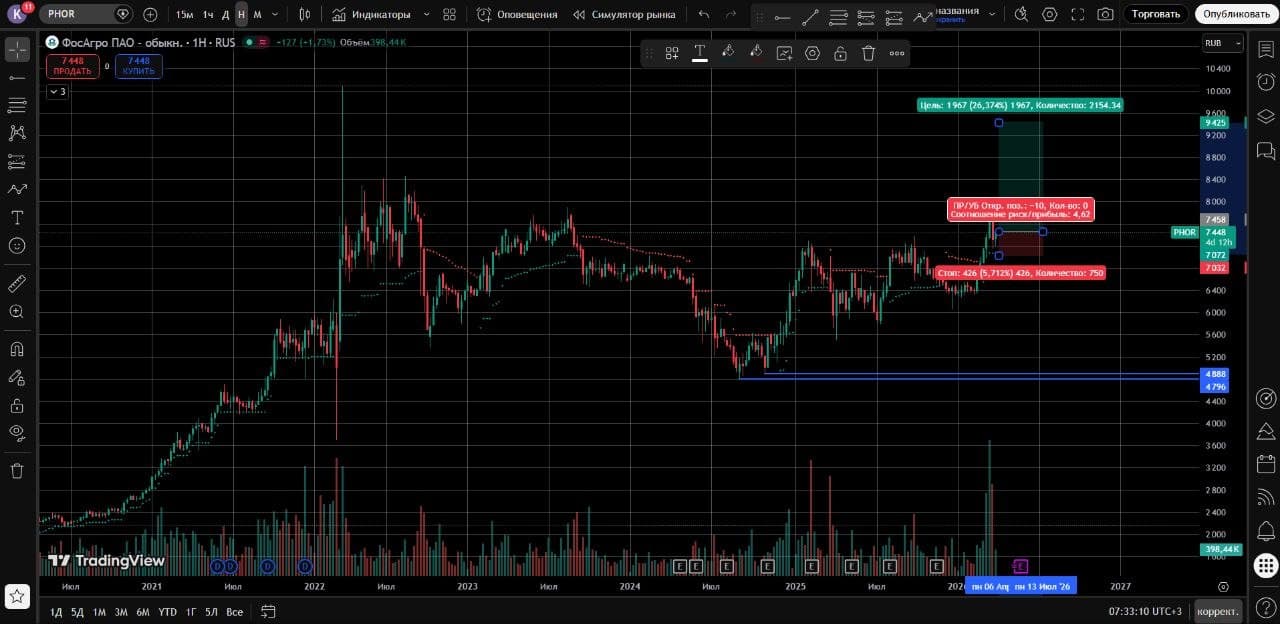Expand the collapsed indicators legend showing 3
1280x624 pixels.
click(57, 92)
